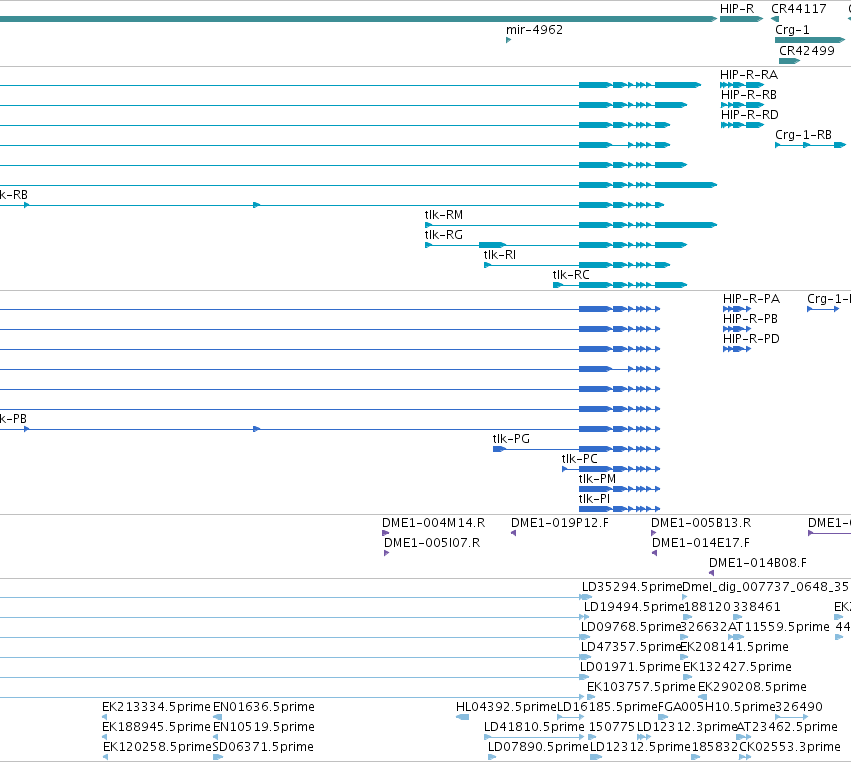Click the LD35294.5prime EST label
Screen dimensions: 851x762
click(632, 587)
